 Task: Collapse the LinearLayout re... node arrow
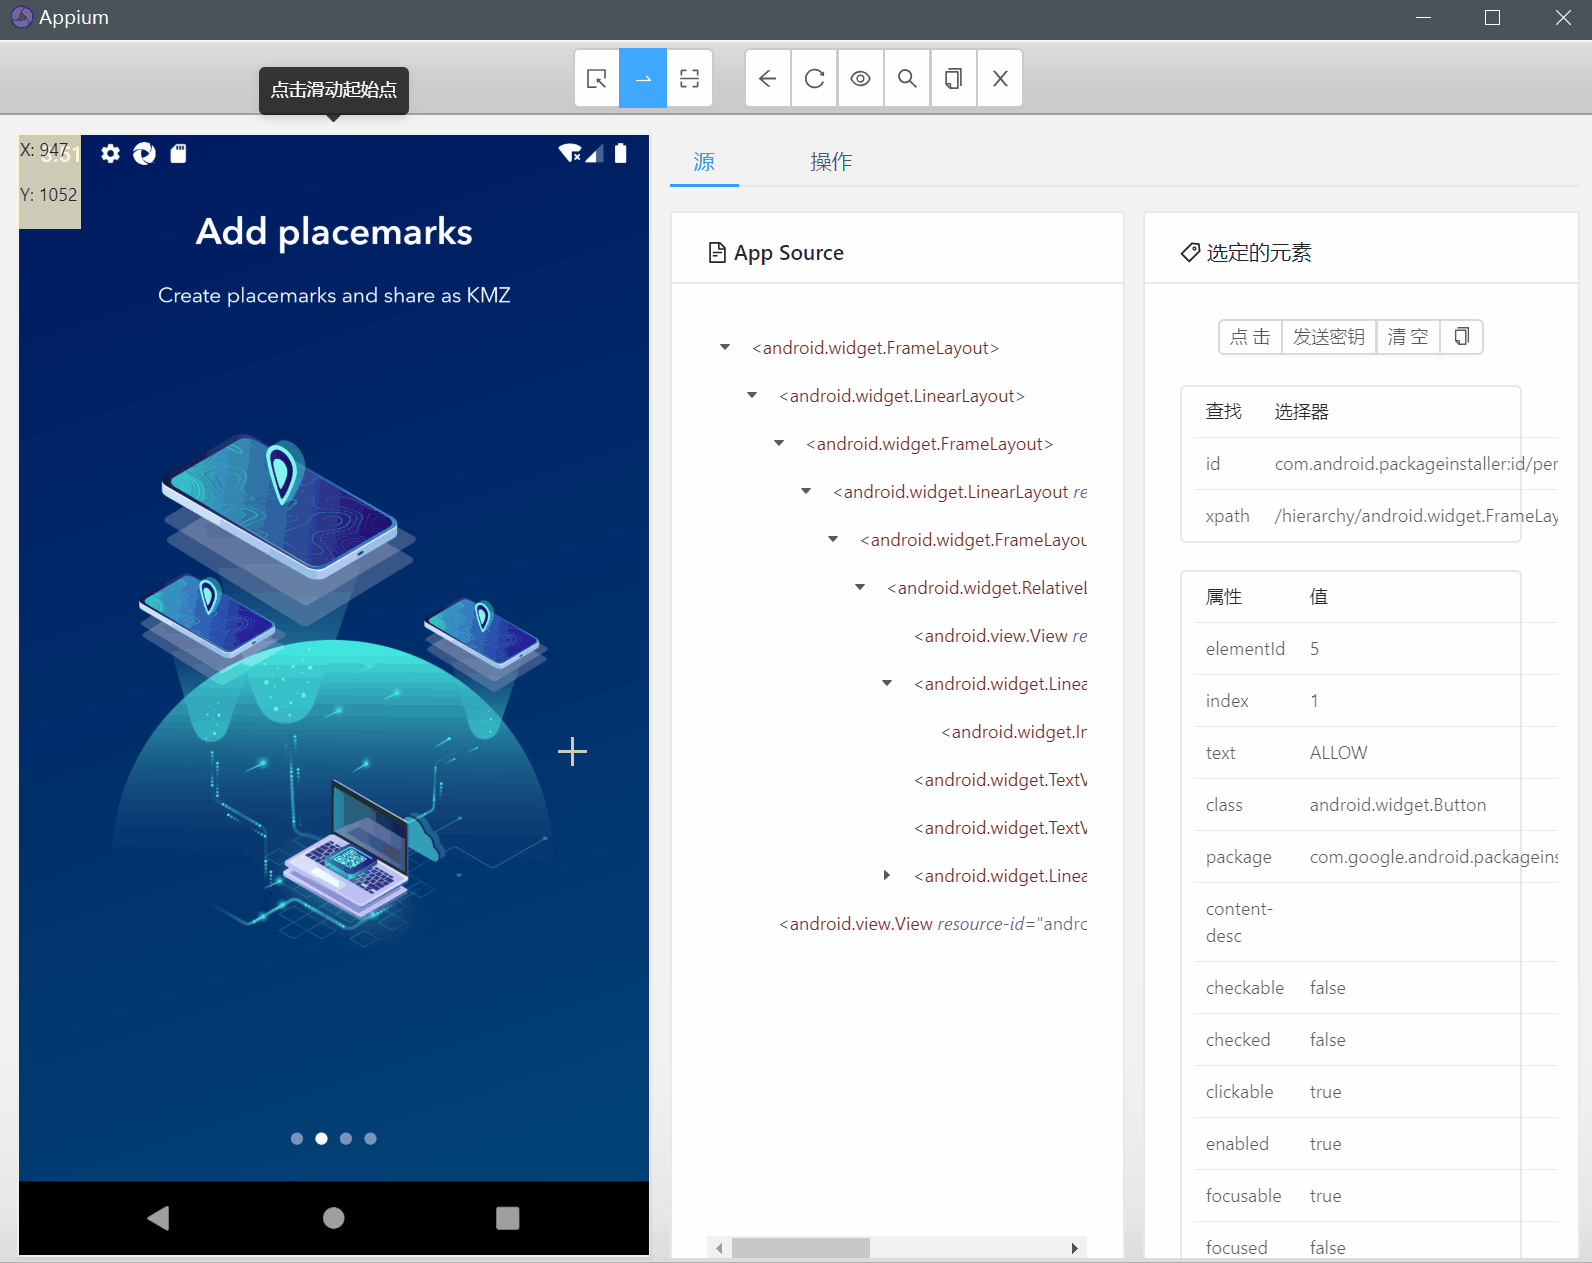806,491
